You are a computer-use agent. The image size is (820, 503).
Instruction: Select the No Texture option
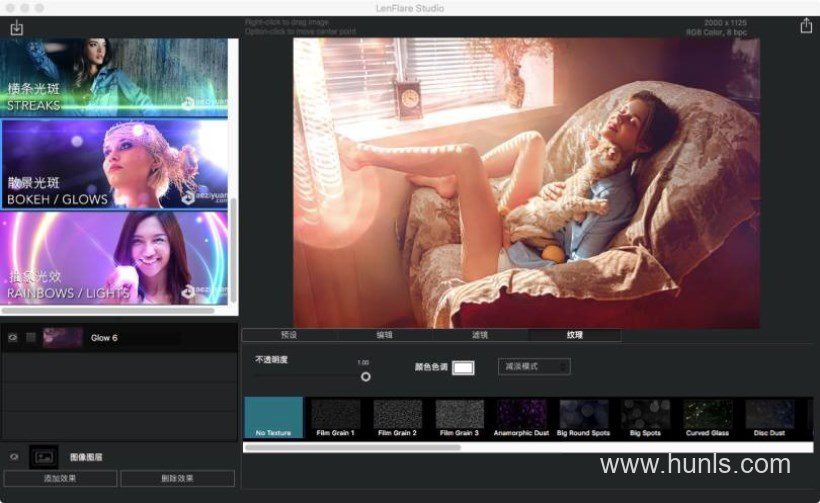(274, 417)
